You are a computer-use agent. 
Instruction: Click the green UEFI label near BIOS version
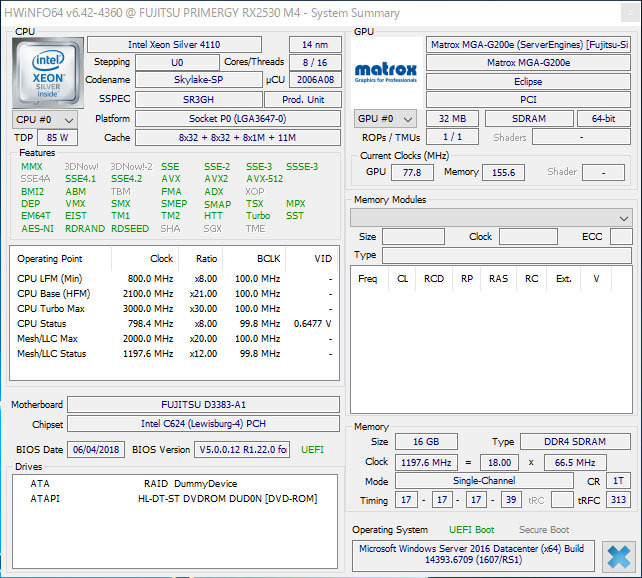312,449
